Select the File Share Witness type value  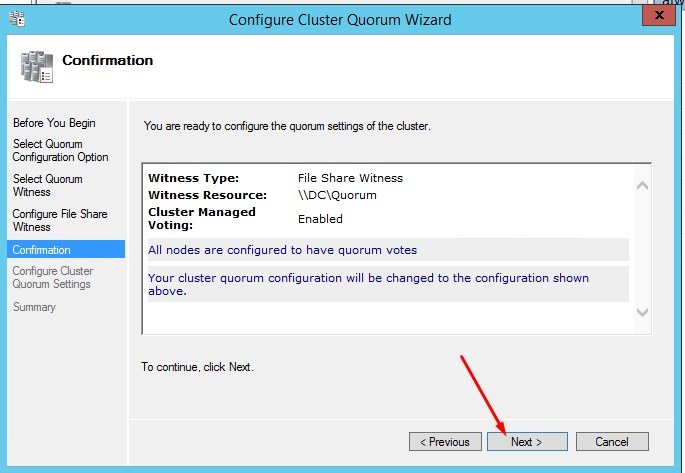point(350,178)
